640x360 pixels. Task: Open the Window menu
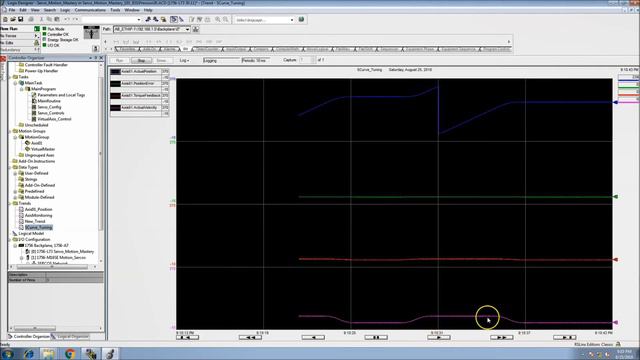pyautogui.click(x=131, y=10)
